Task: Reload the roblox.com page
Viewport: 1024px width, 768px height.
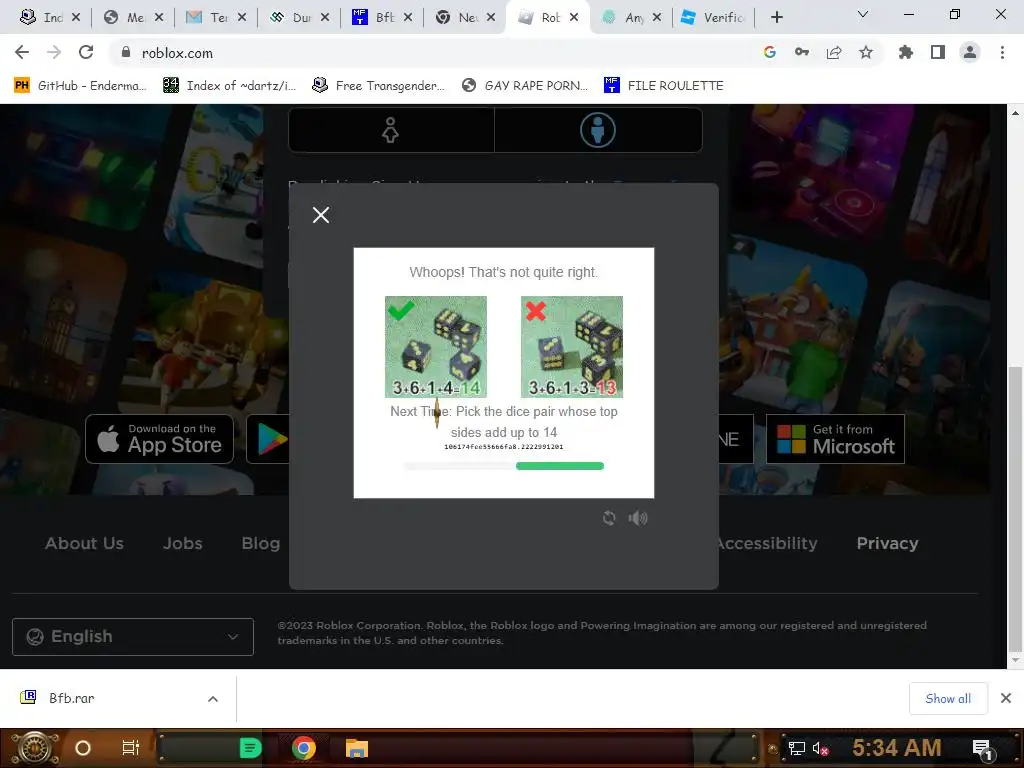Action: 86,53
